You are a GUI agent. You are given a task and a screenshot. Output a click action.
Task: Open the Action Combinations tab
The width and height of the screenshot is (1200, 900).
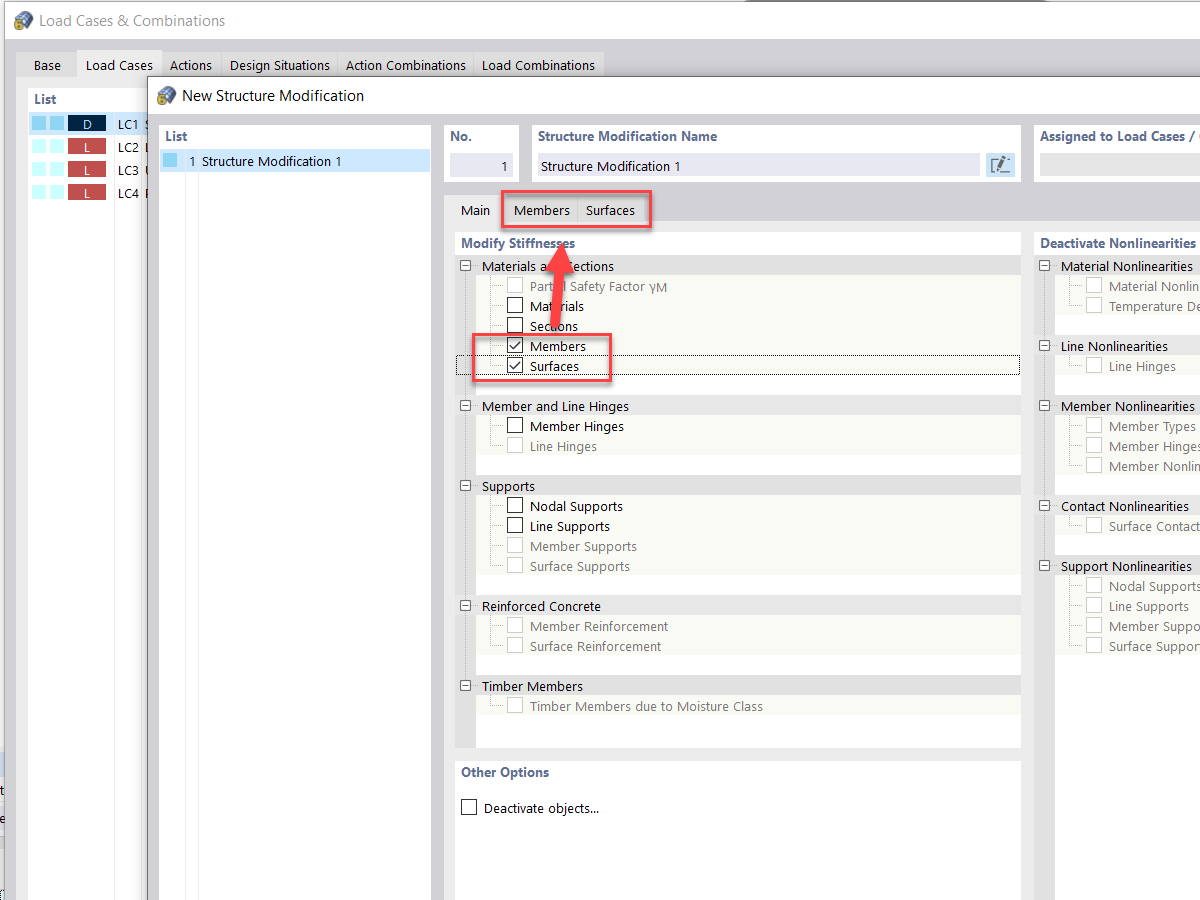point(406,65)
